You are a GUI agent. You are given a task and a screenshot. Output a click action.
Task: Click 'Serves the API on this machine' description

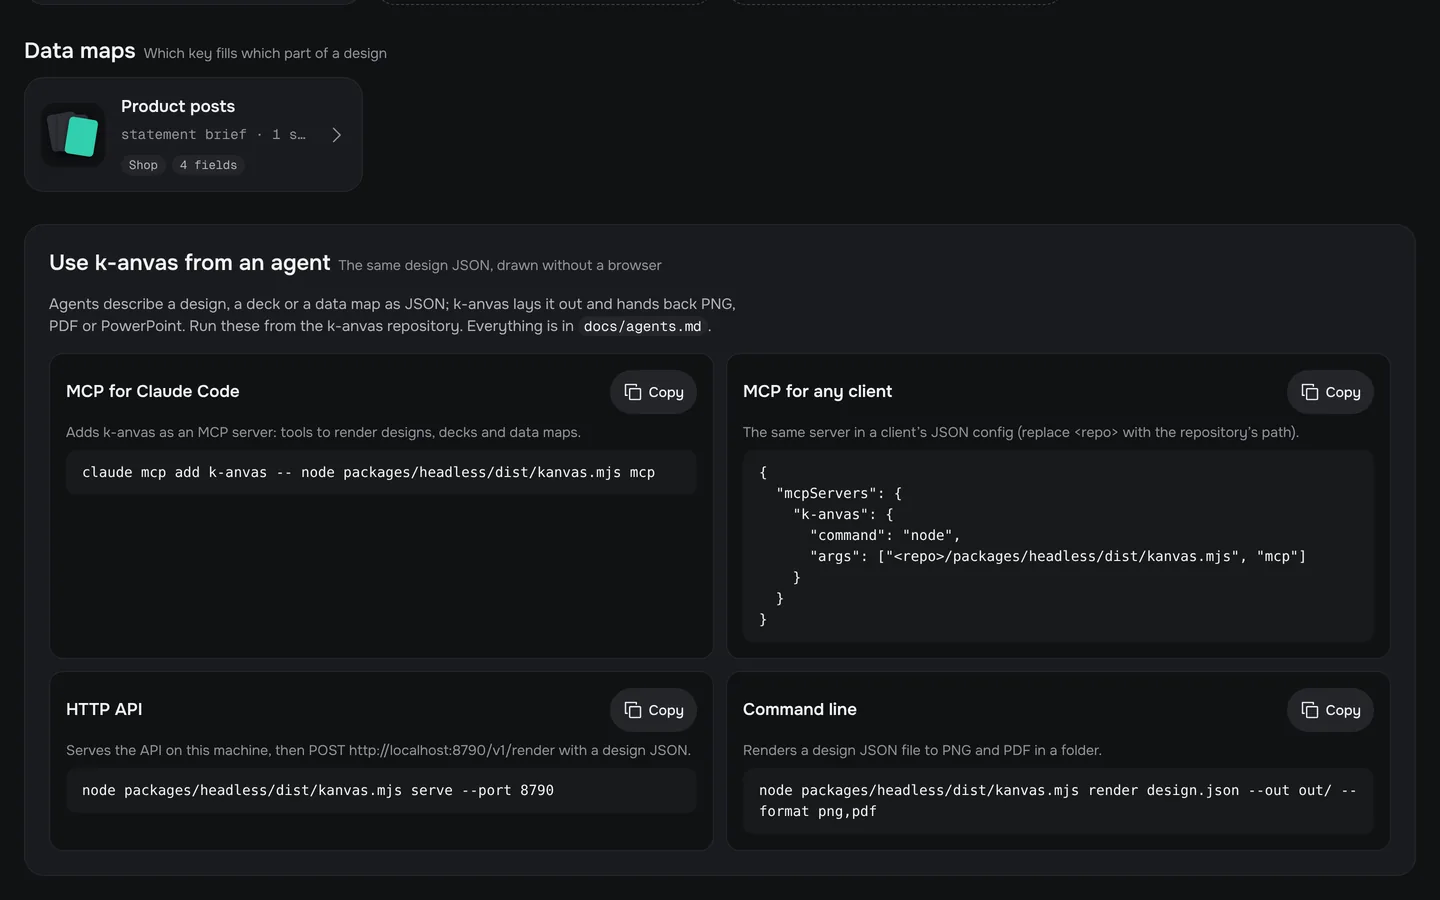378,750
